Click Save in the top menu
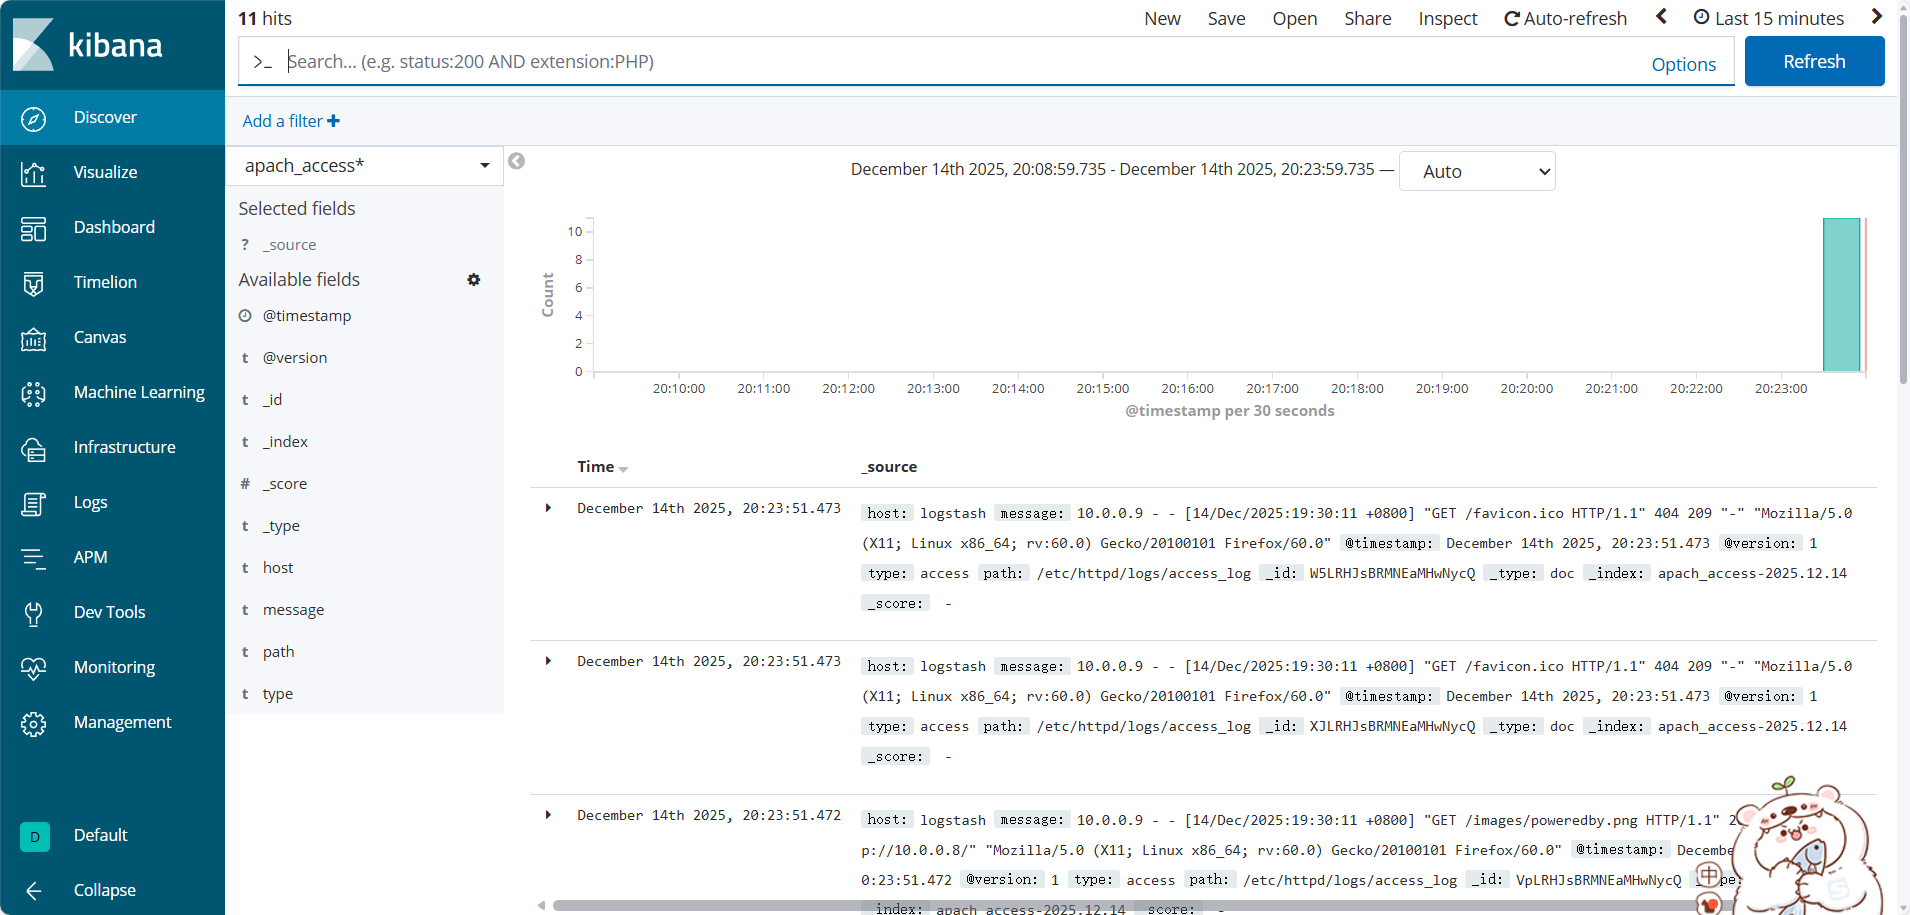Viewport: 1910px width, 915px height. [1226, 18]
